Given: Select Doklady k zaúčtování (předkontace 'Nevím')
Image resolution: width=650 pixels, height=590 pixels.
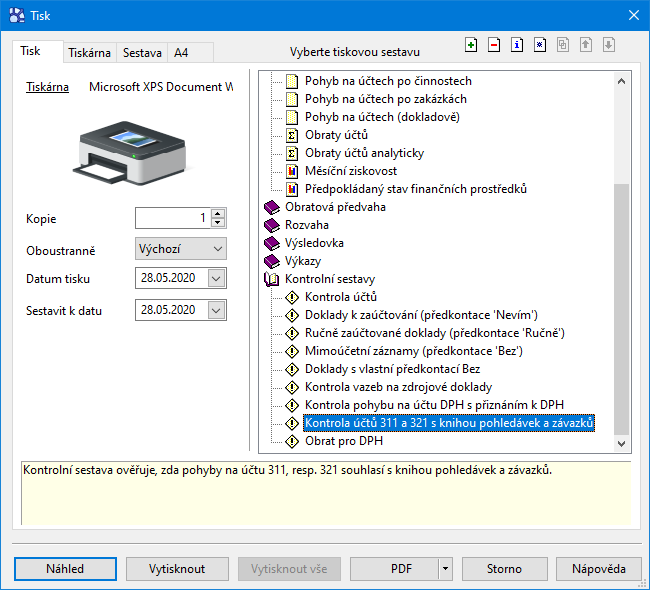Looking at the screenshot, I should click(x=421, y=315).
